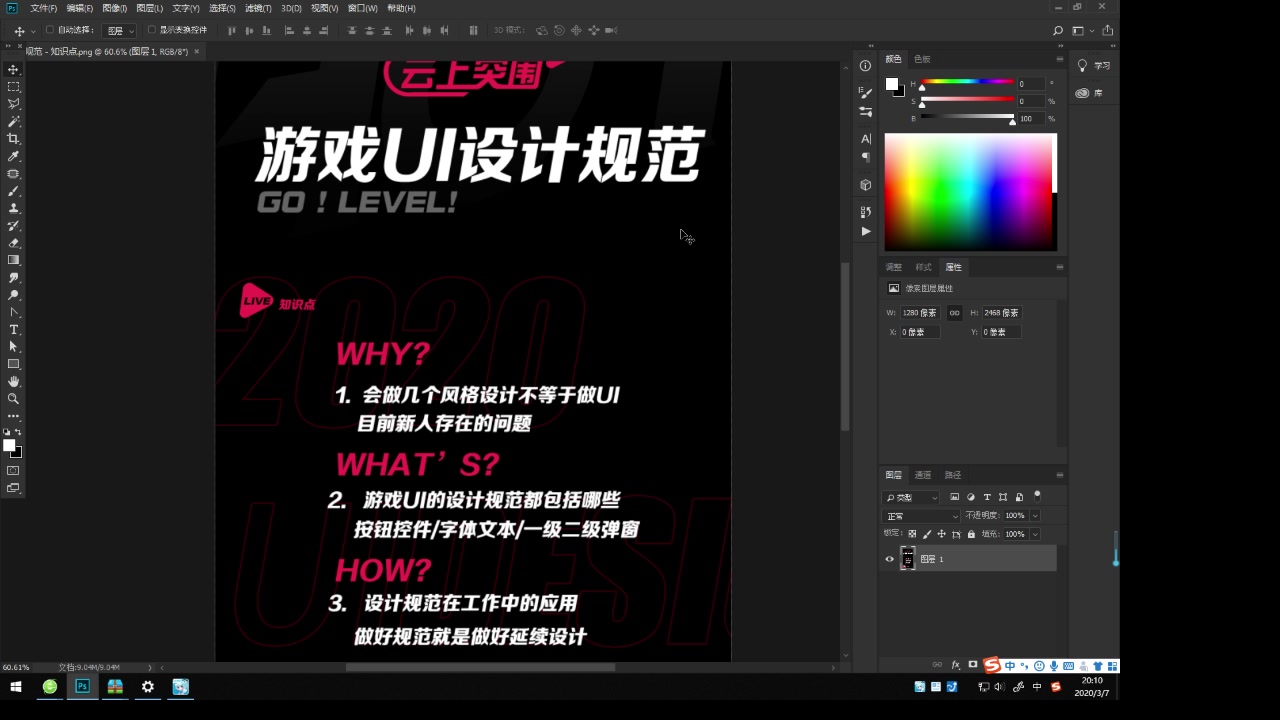This screenshot has height=720, width=1280.
Task: Click the search icon in options bar
Action: (x=1058, y=31)
